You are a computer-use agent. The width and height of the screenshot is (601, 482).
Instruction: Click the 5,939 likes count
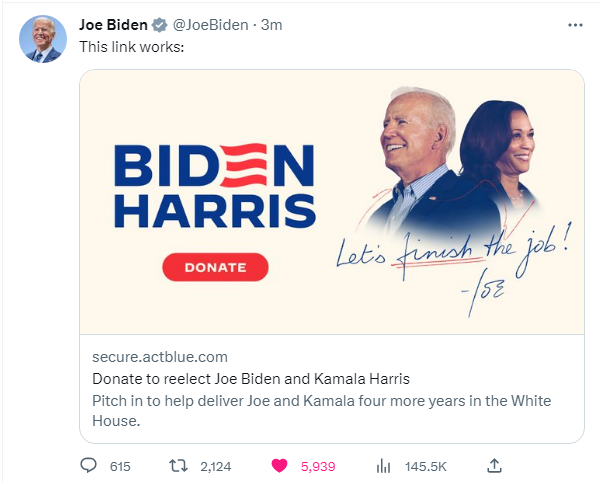click(318, 467)
